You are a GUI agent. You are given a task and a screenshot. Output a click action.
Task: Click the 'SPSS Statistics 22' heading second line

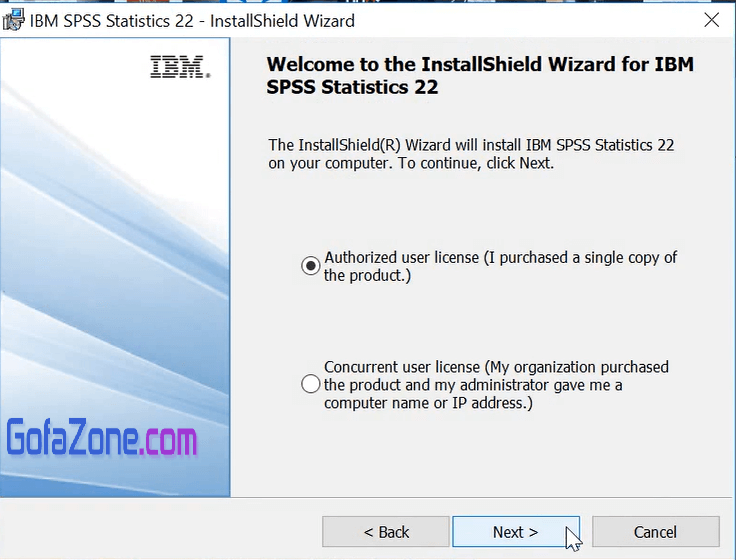(352, 88)
